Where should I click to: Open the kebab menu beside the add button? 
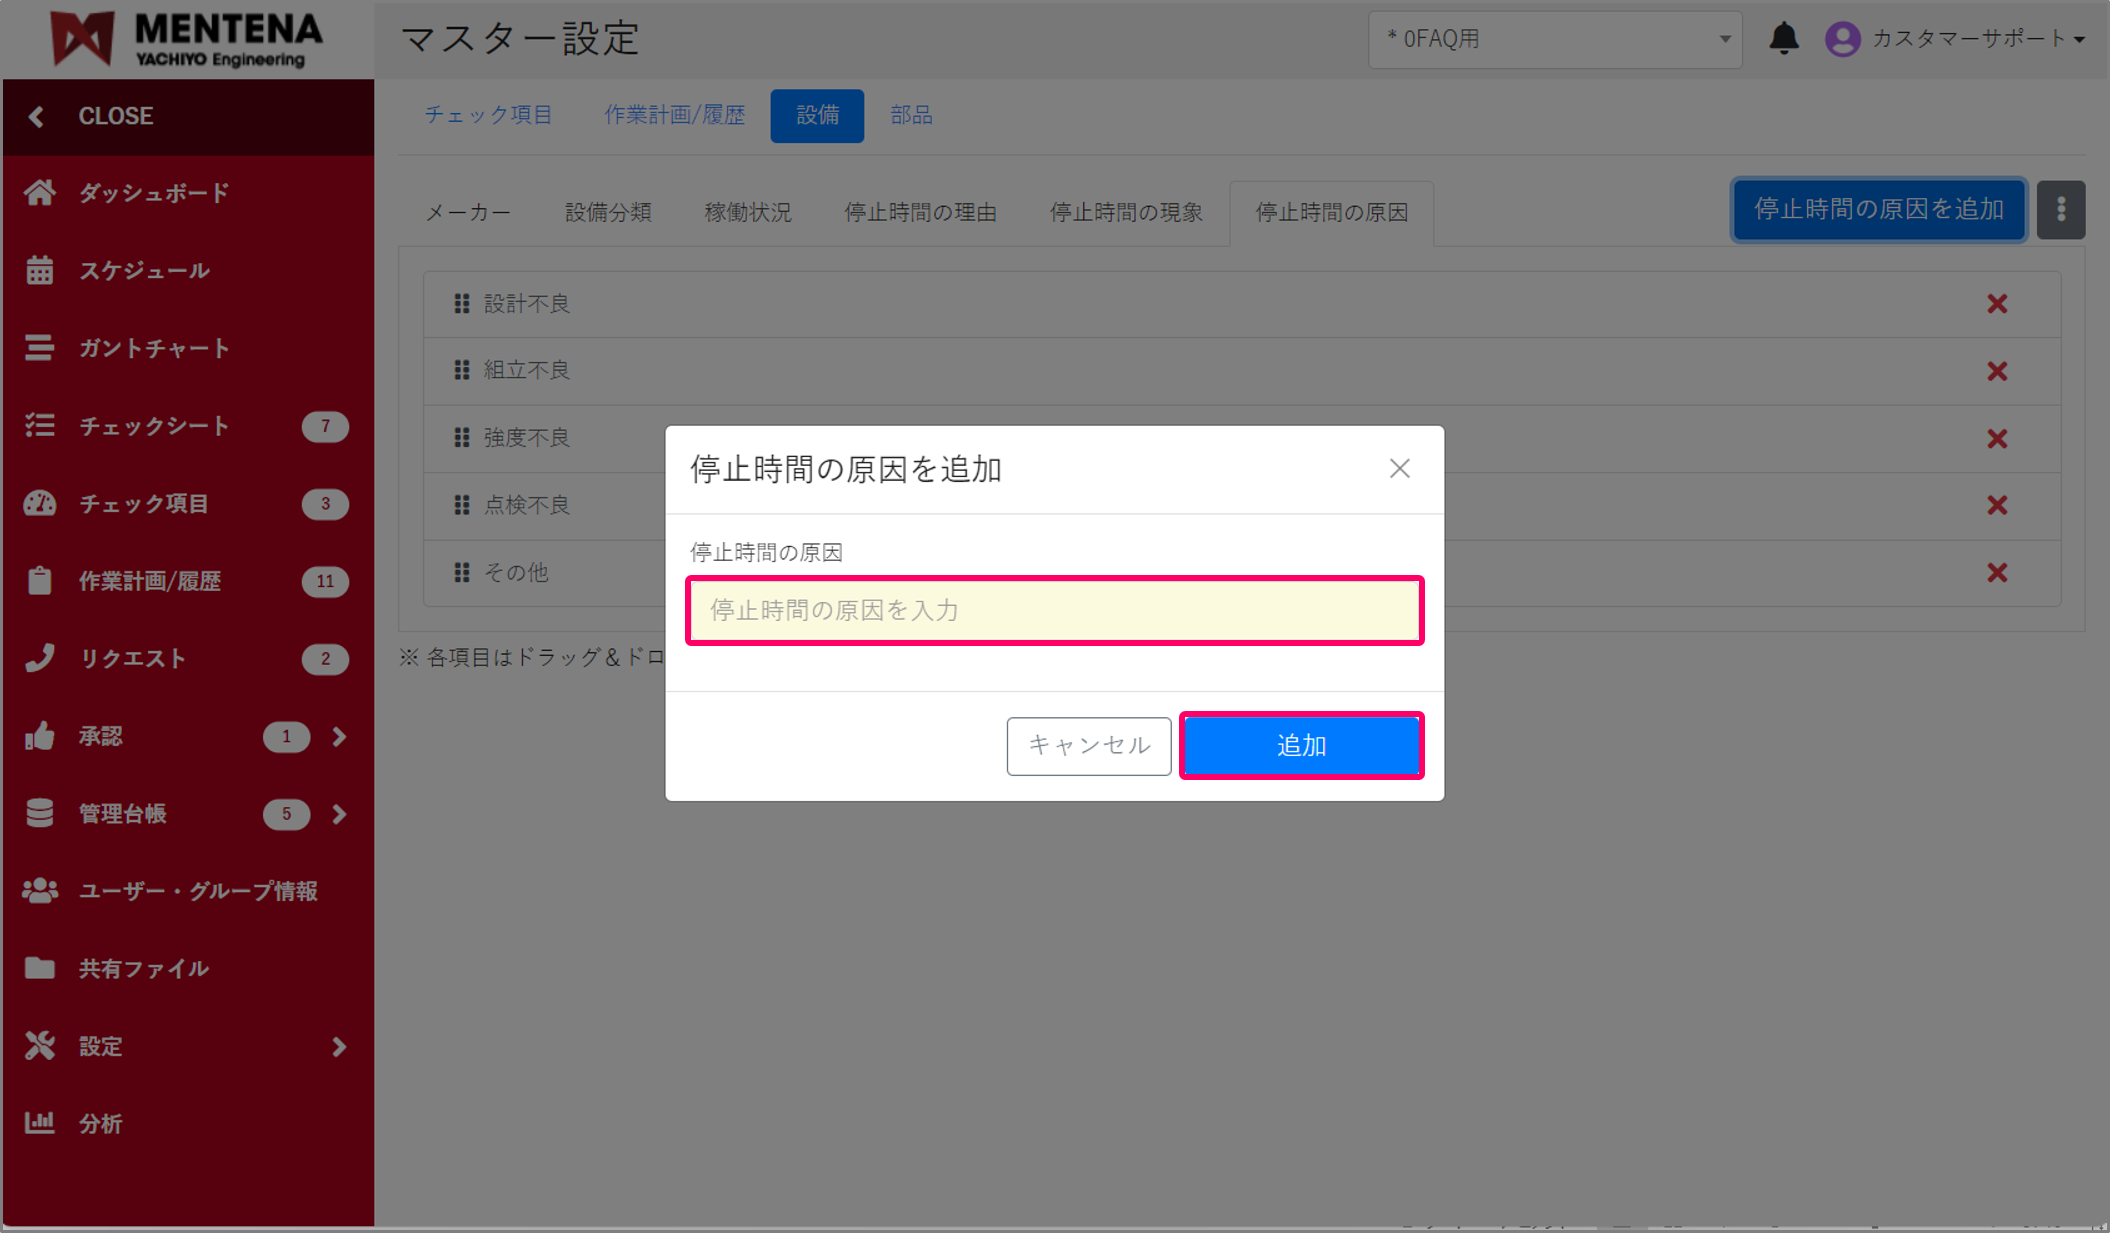(x=2060, y=209)
